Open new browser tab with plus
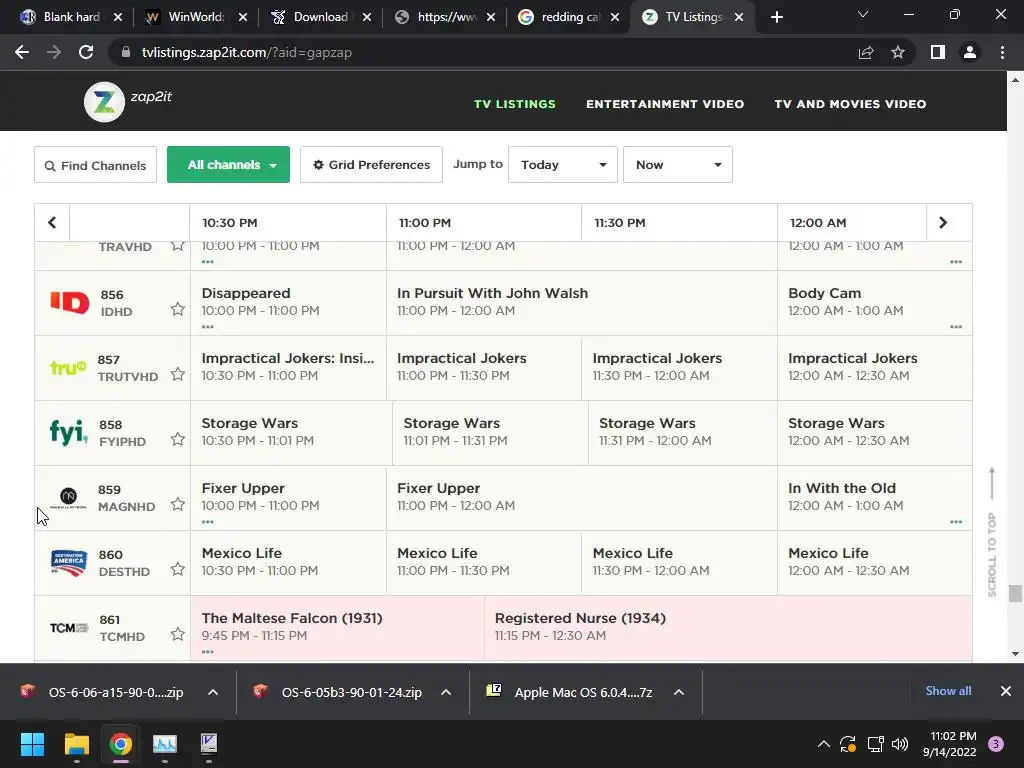This screenshot has width=1024, height=768. (776, 17)
